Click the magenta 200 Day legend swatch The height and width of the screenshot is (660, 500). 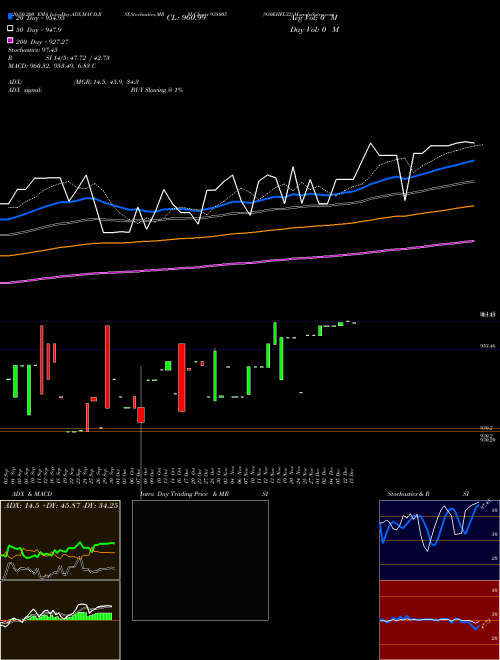[x=11, y=40]
